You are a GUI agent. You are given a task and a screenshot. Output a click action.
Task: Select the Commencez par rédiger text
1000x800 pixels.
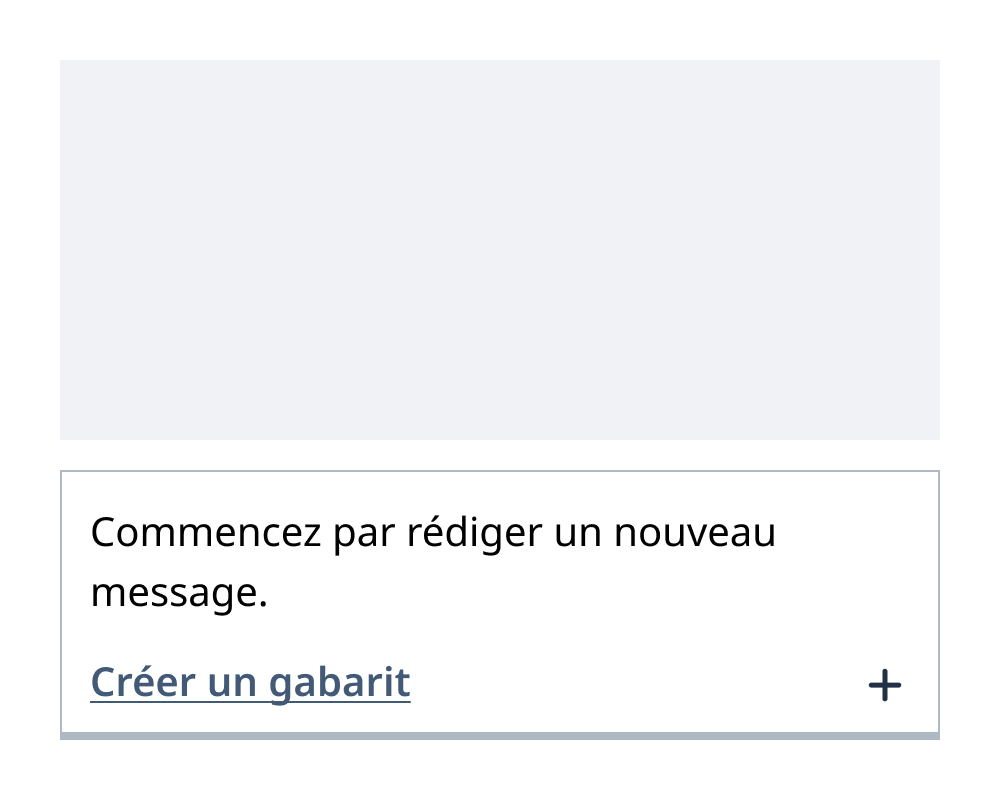433,532
